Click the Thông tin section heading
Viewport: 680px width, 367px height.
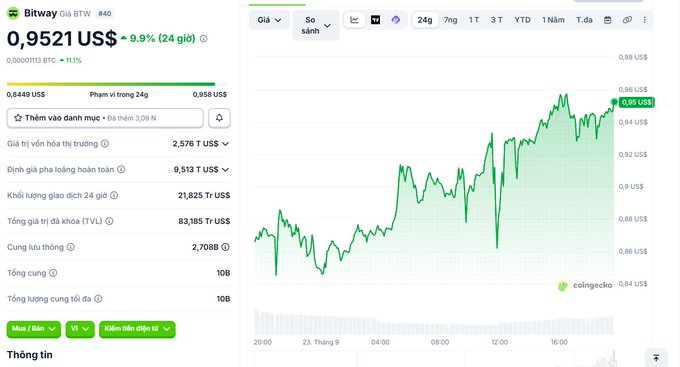click(29, 355)
